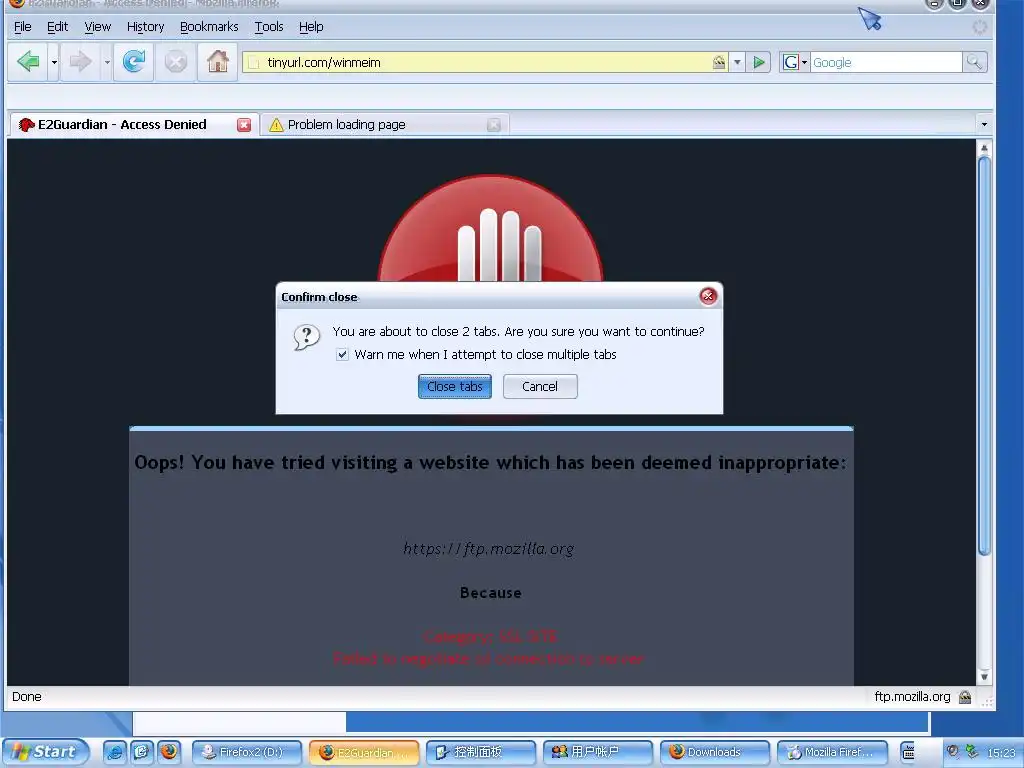
Task: Click the security icon in the address bar
Action: 718,63
